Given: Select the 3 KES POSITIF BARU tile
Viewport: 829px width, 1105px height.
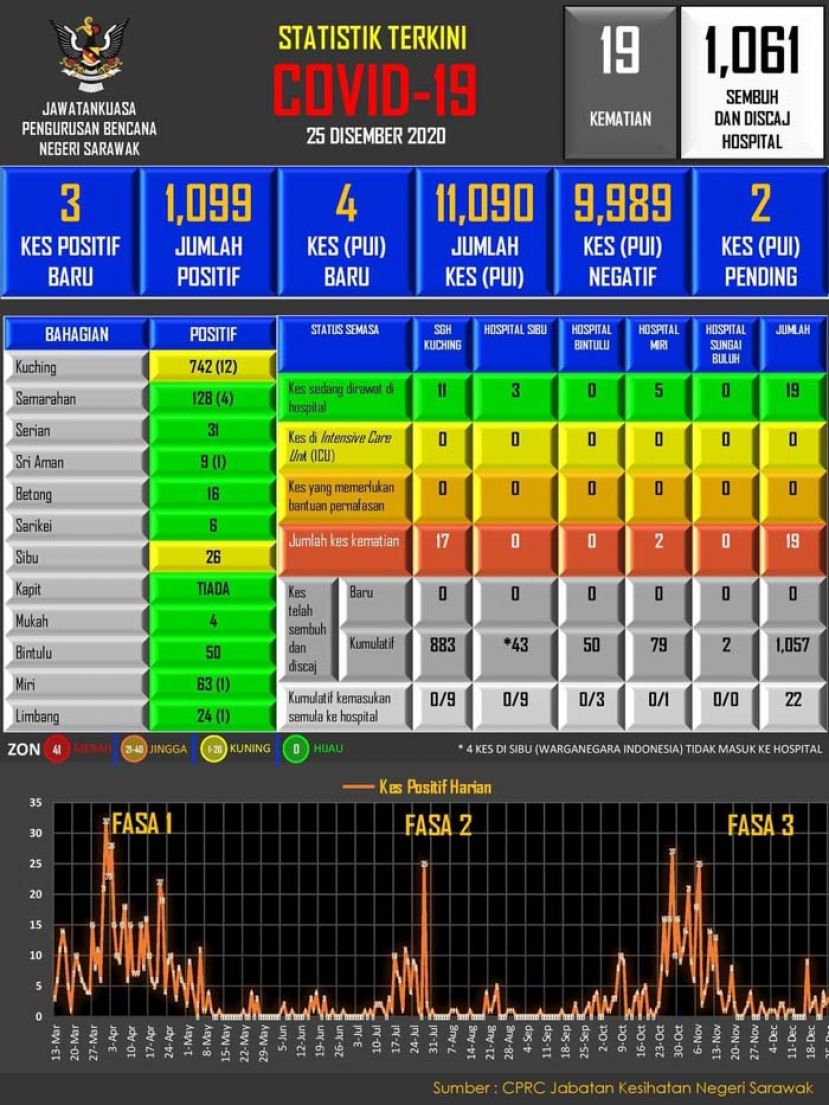Looking at the screenshot, I should pyautogui.click(x=70, y=231).
